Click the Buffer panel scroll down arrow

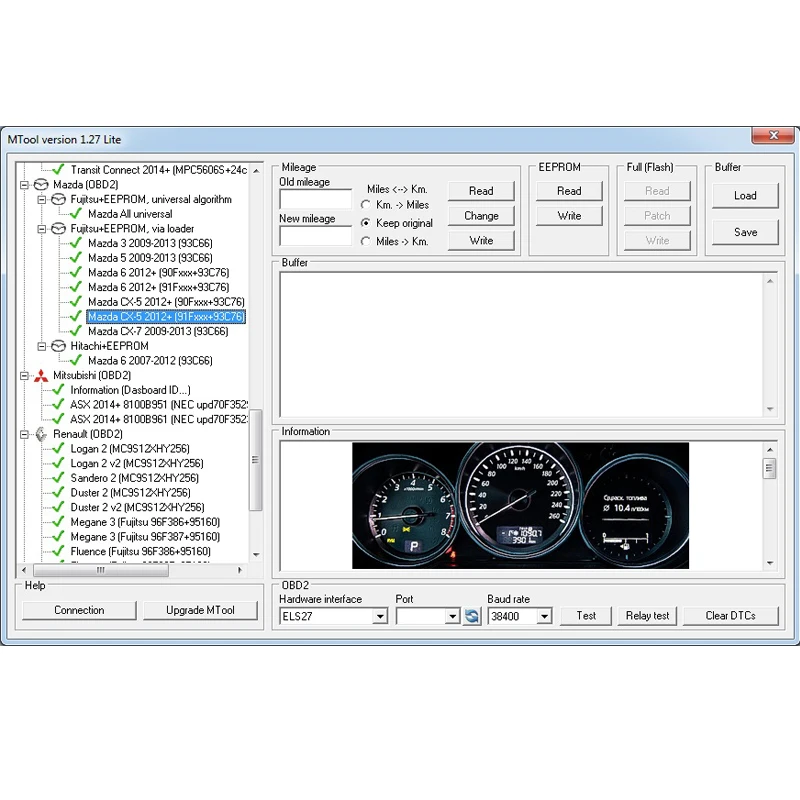coord(770,409)
